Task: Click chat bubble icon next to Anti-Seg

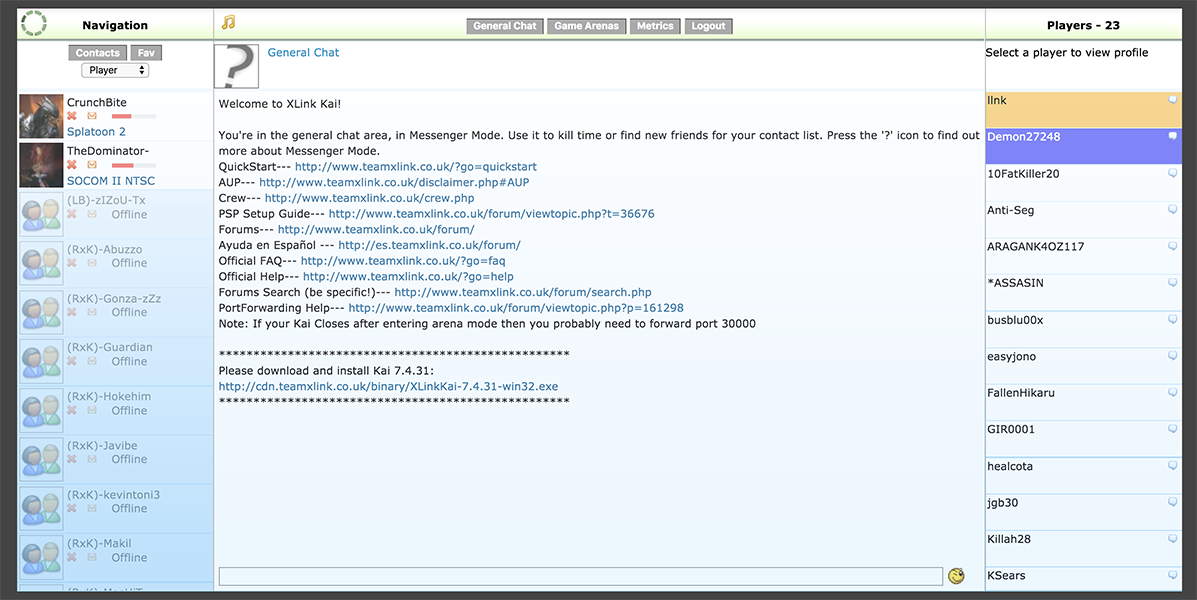Action: coord(1173,210)
